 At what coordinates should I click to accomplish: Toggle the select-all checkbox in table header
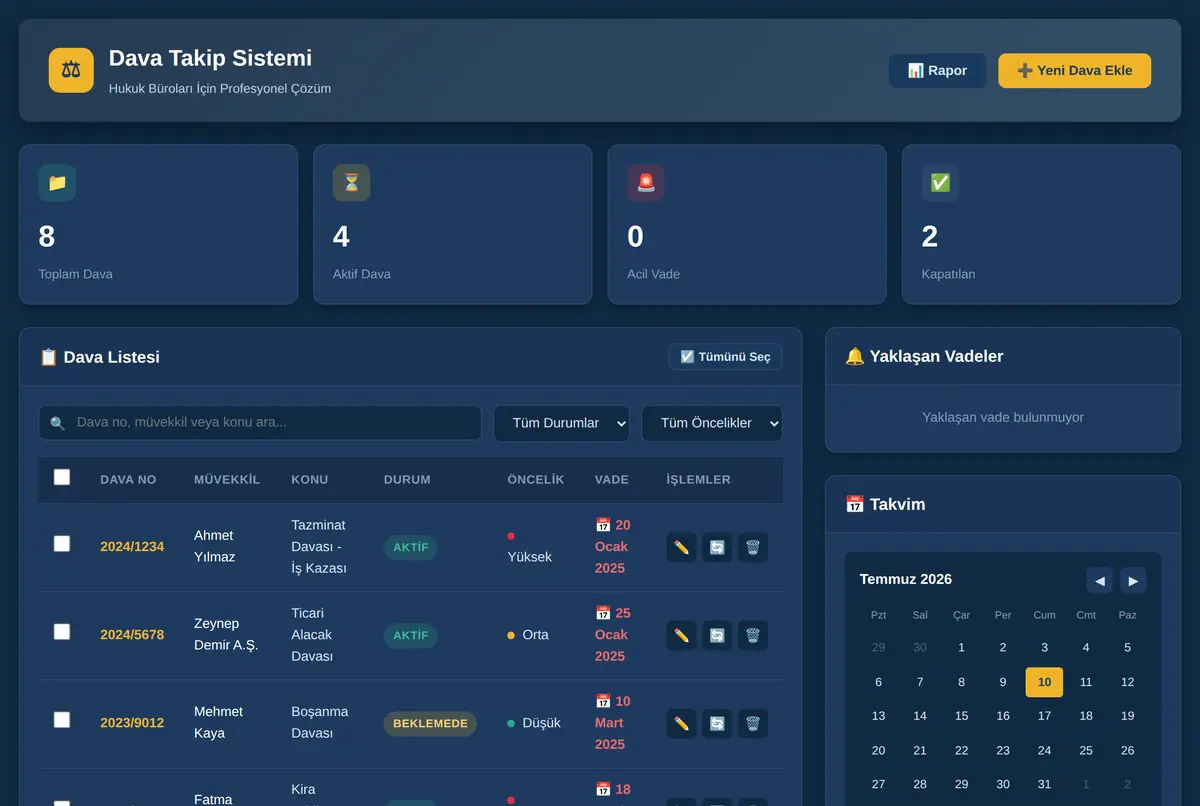[x=62, y=478]
